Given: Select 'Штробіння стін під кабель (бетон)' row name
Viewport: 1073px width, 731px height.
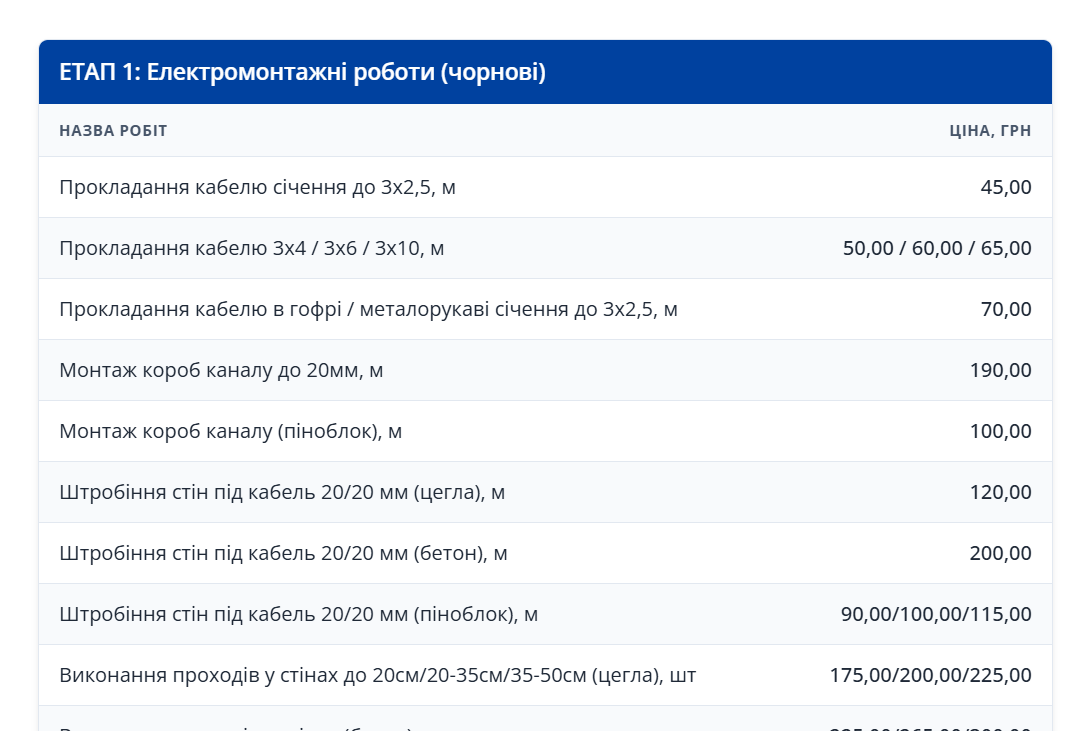Looking at the screenshot, I should 283,553.
